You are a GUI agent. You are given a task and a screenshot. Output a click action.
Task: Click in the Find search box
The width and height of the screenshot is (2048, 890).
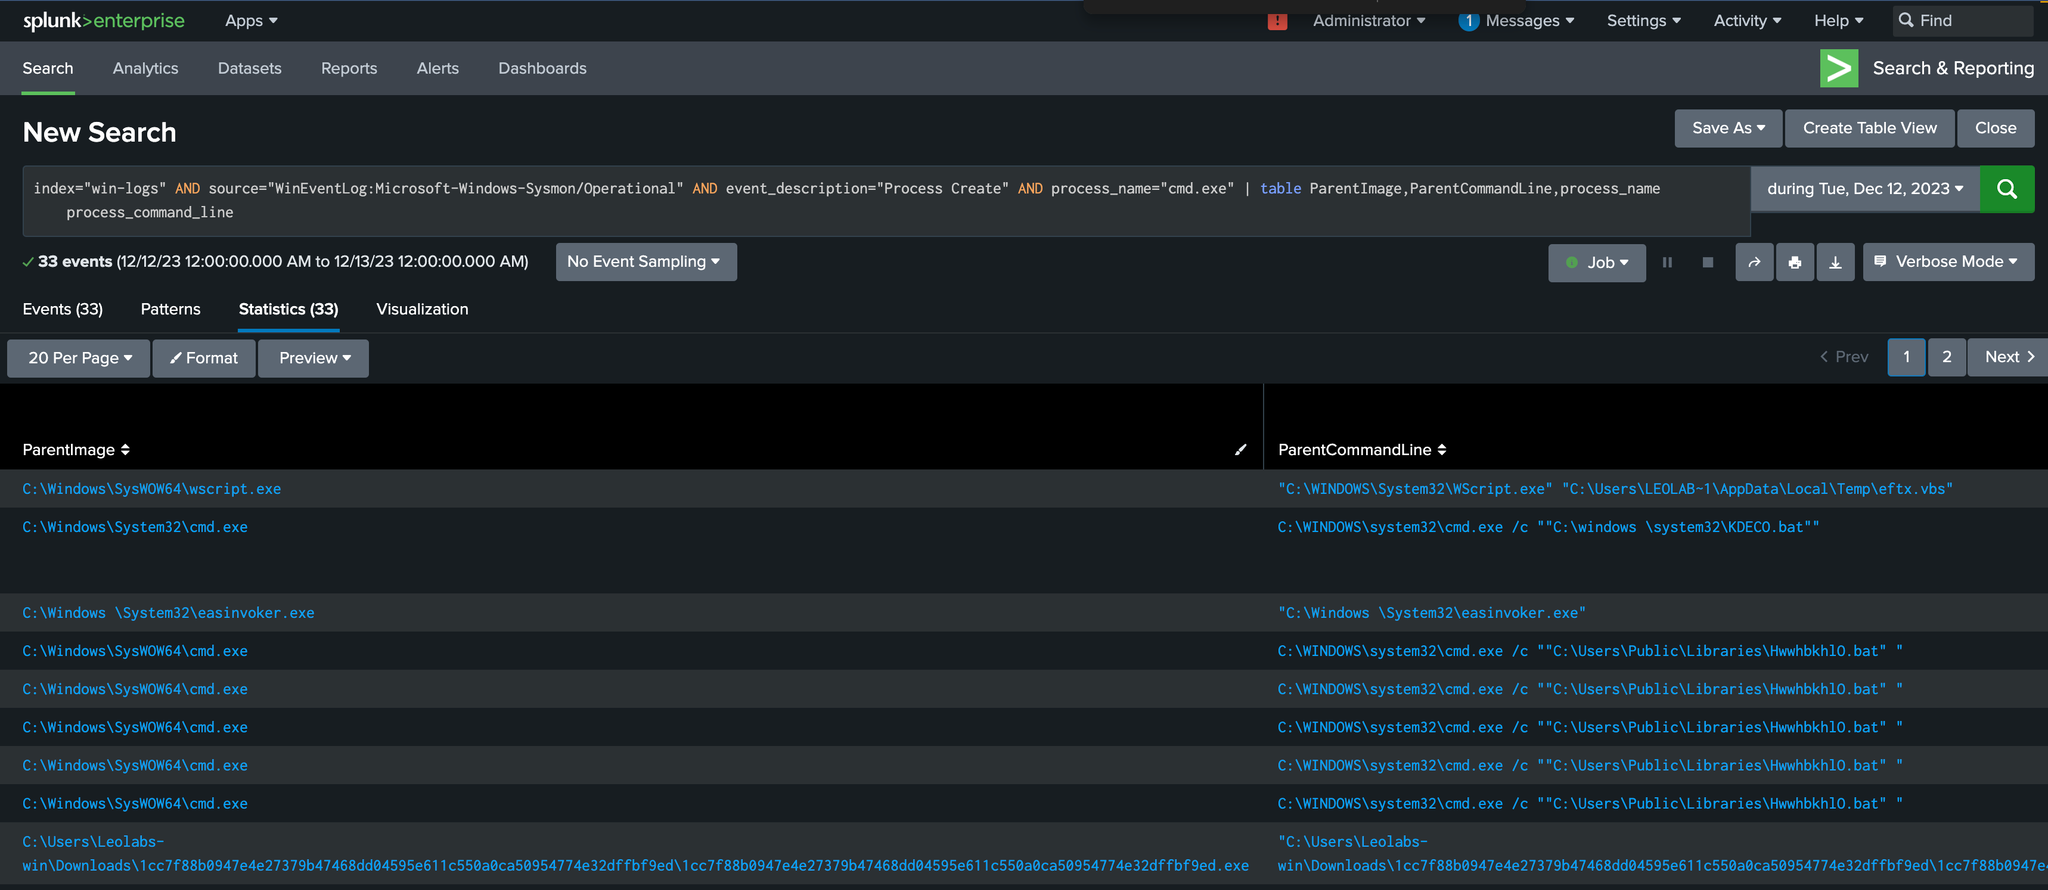coord(1963,21)
